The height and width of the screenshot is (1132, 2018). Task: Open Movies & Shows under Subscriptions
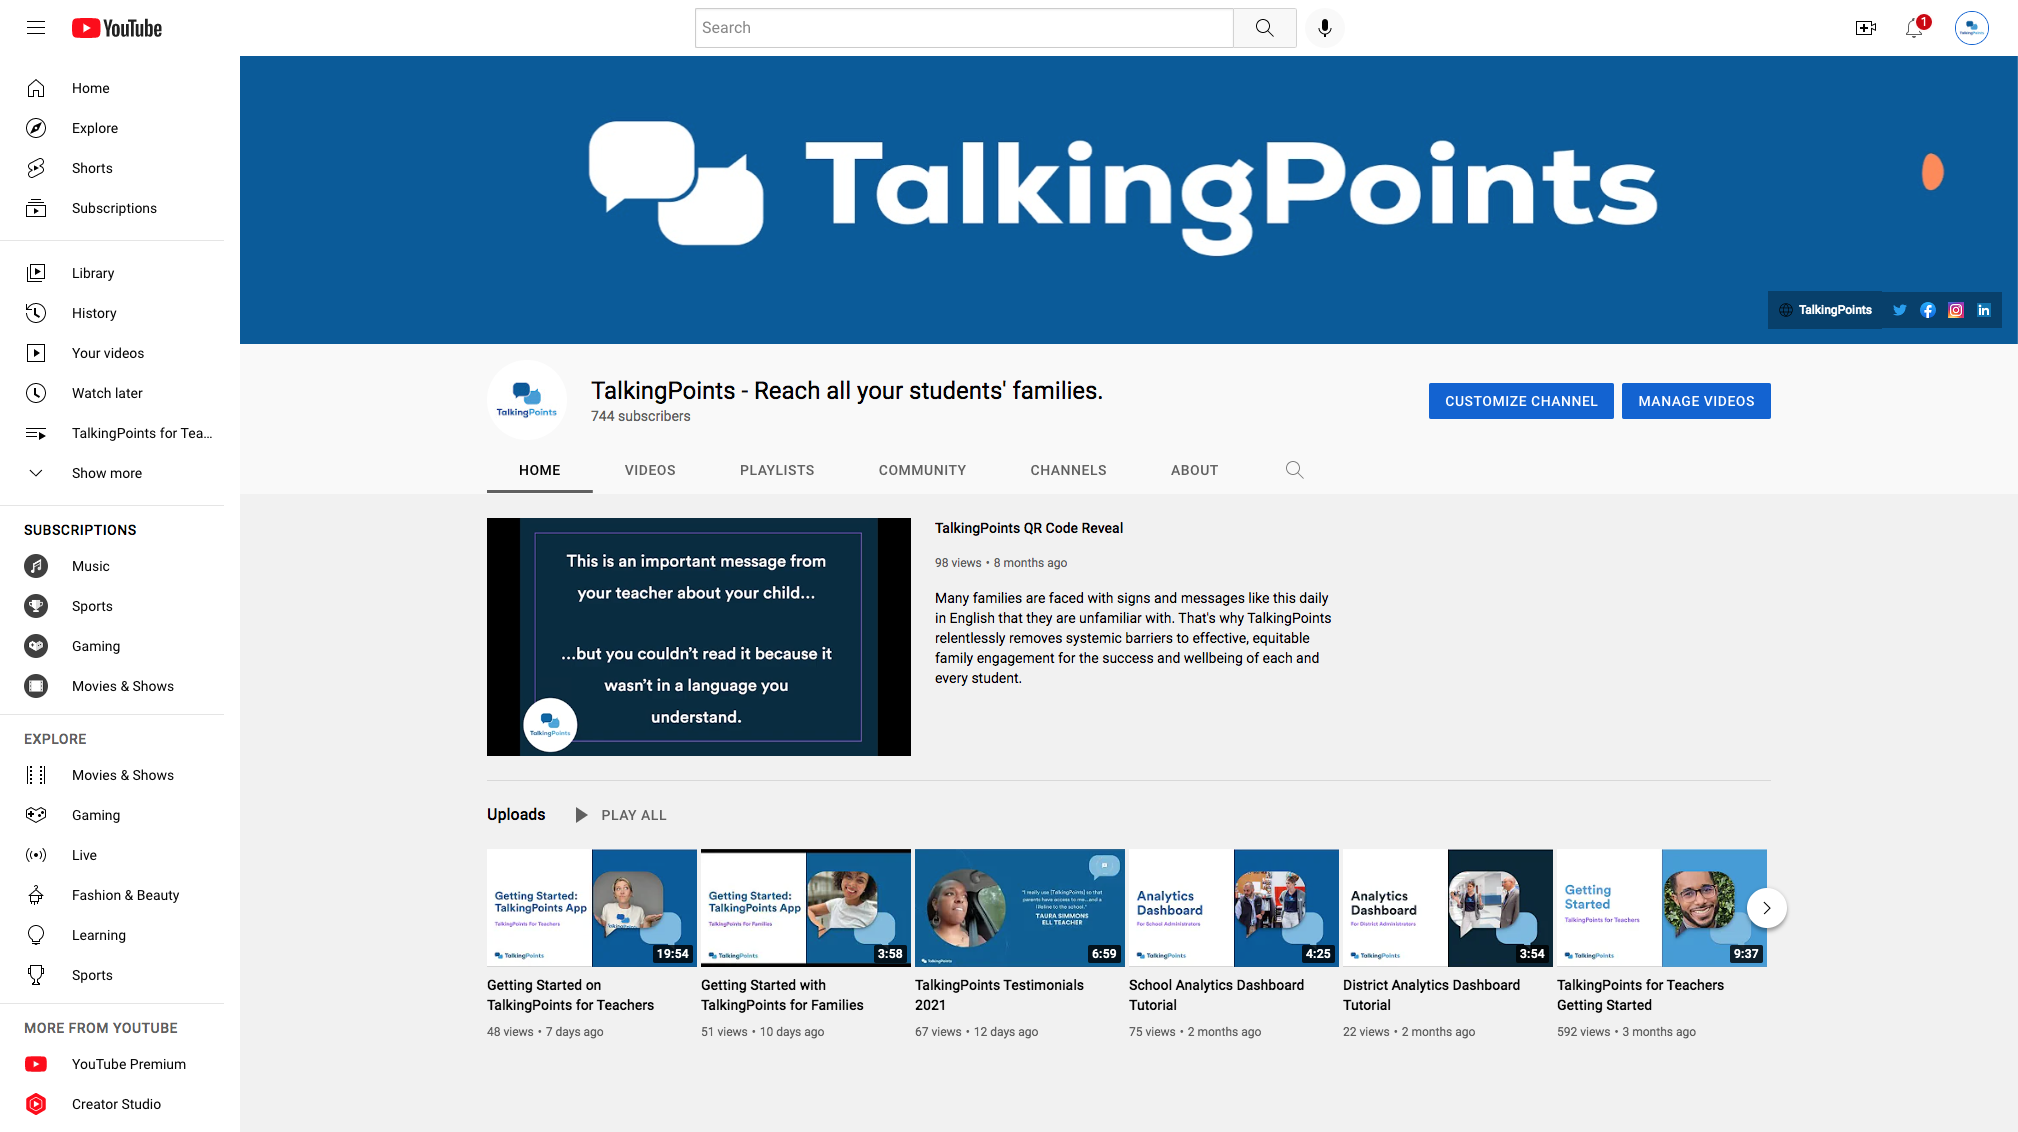tap(112, 686)
